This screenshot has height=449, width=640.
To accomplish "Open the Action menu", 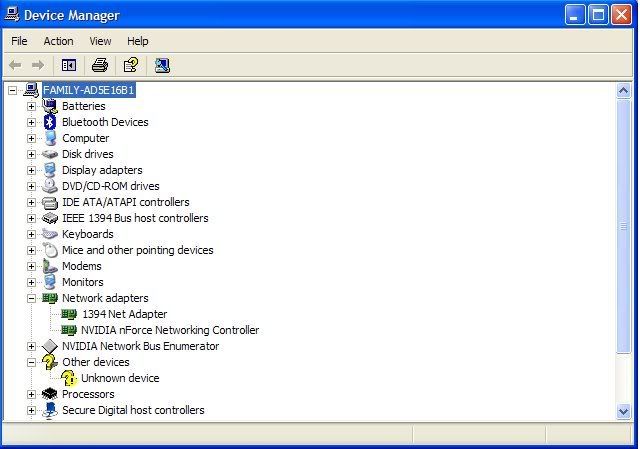I will [x=58, y=41].
